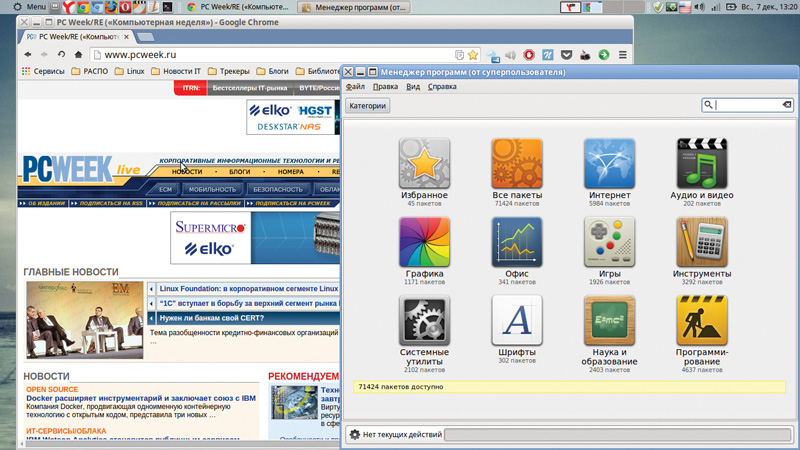Click the Категории button

(x=367, y=105)
